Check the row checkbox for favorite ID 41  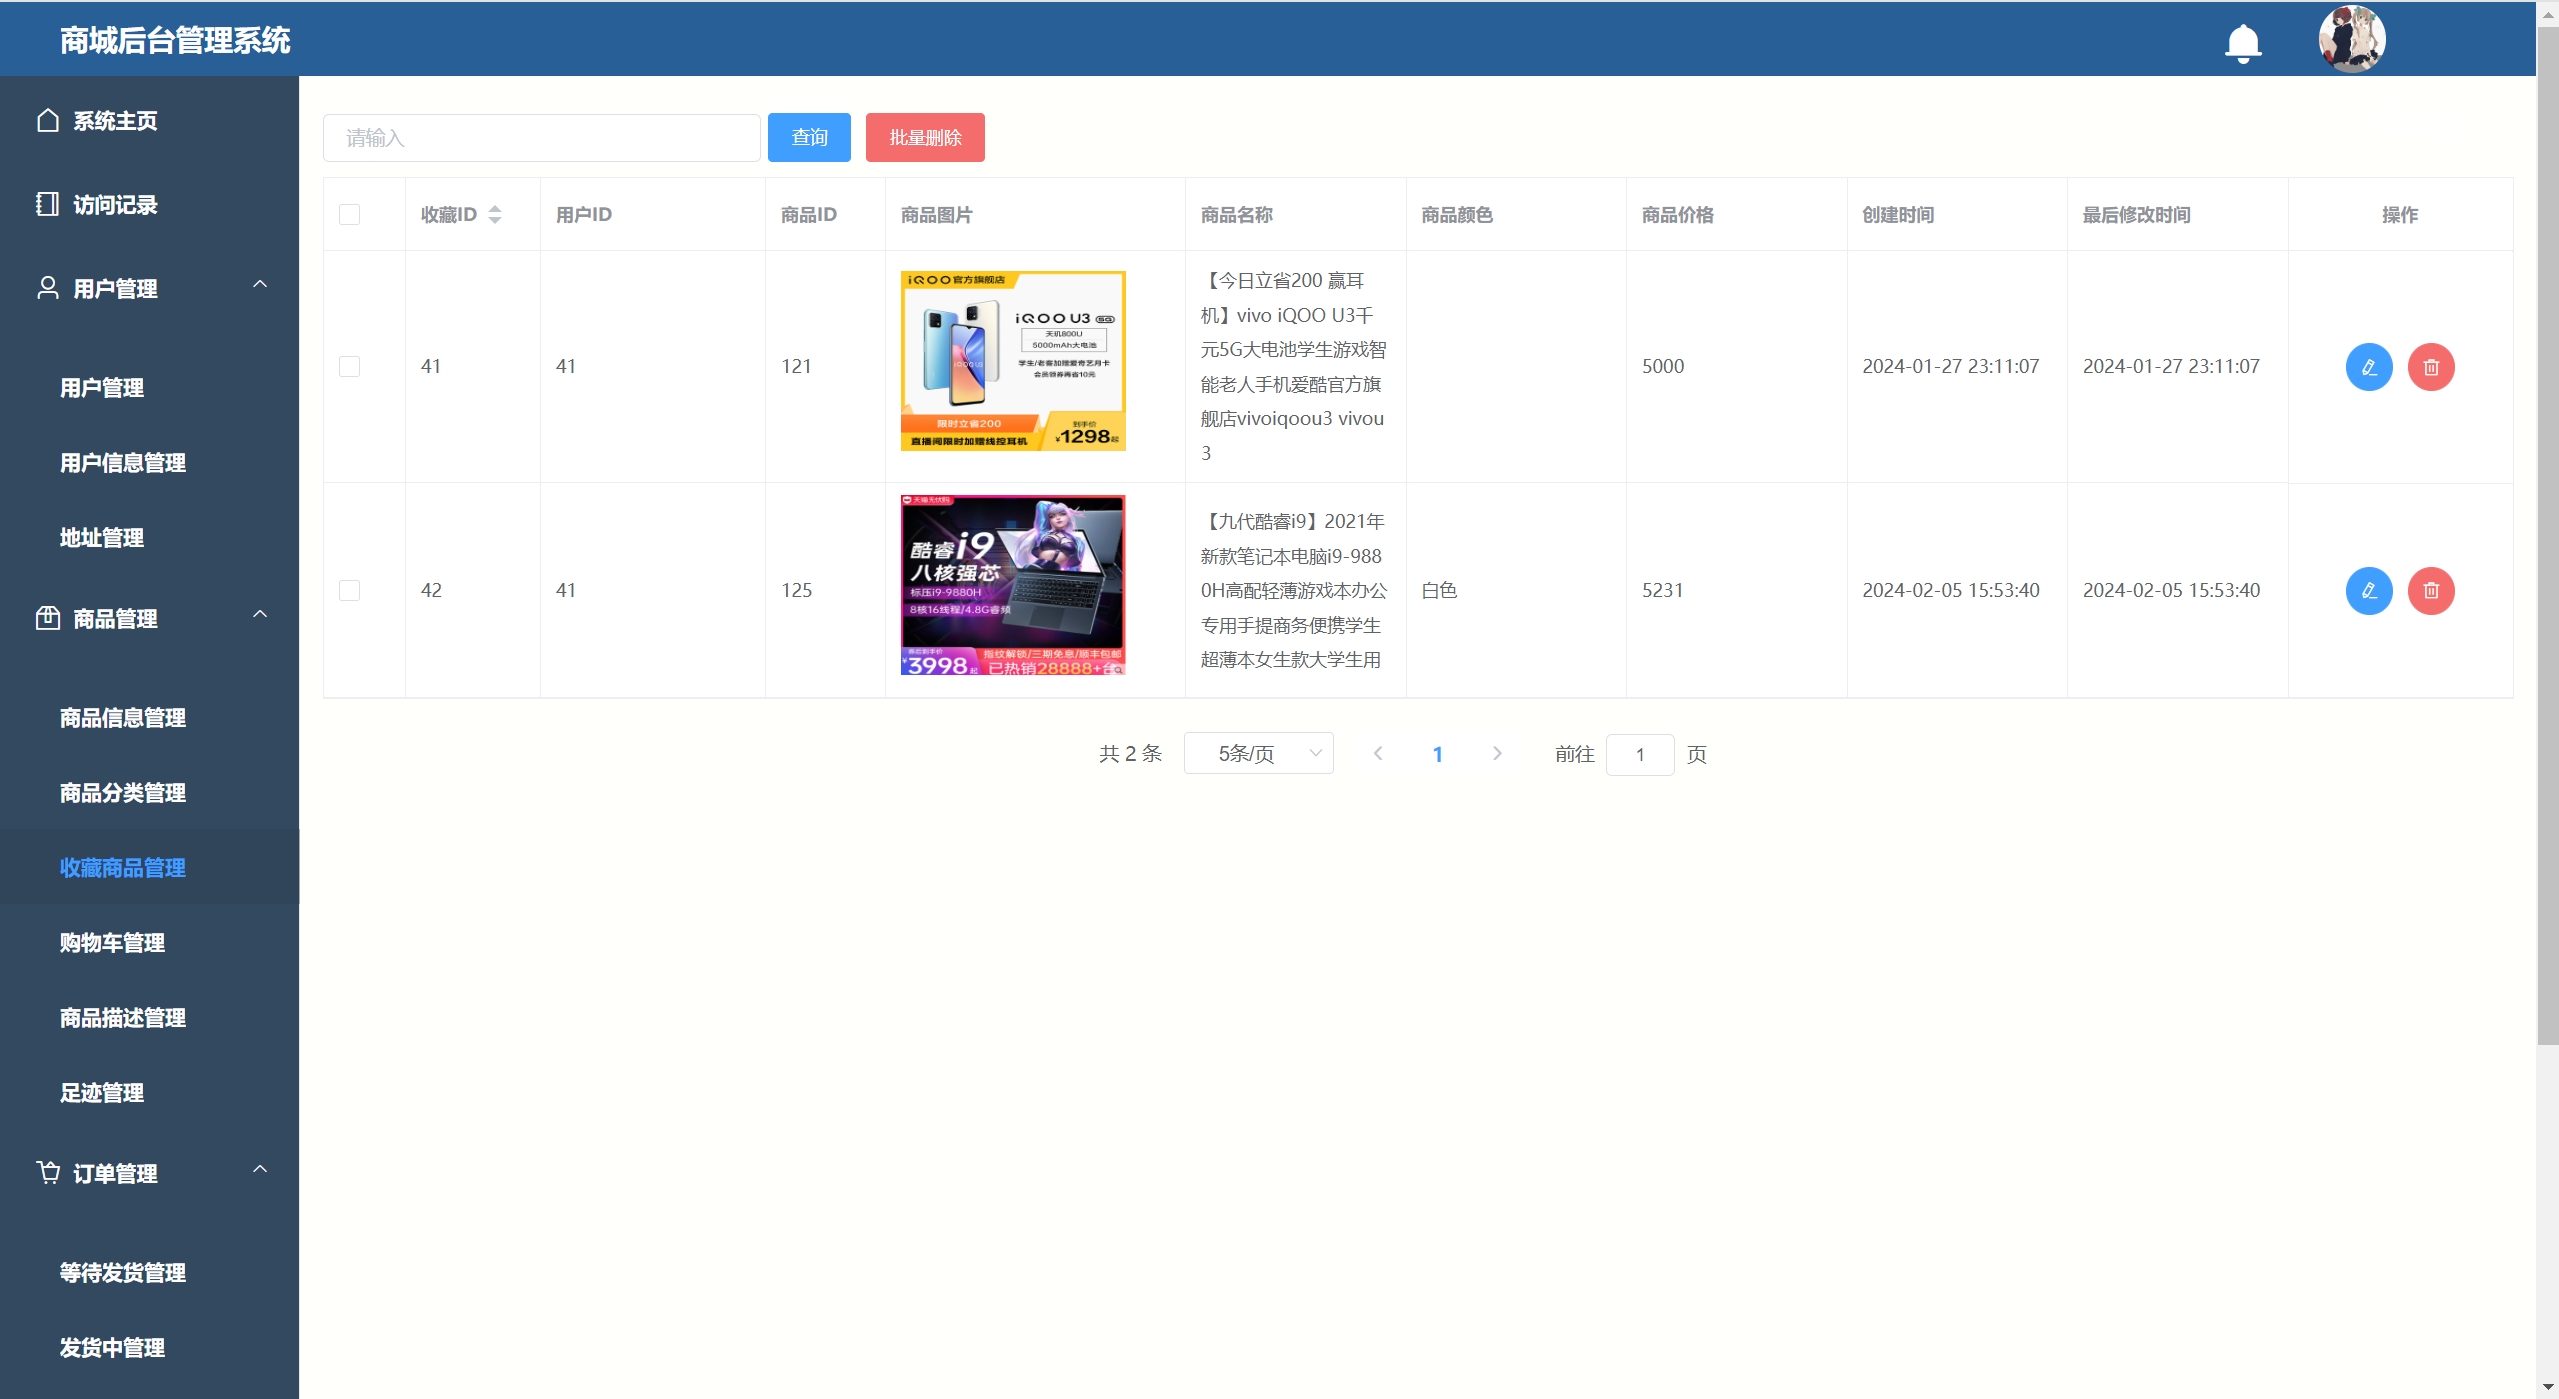click(349, 367)
